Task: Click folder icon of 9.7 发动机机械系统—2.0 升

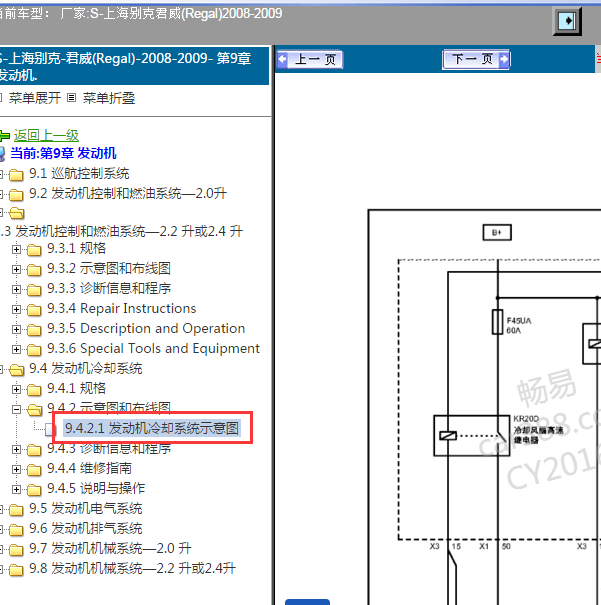Action: coord(16,550)
